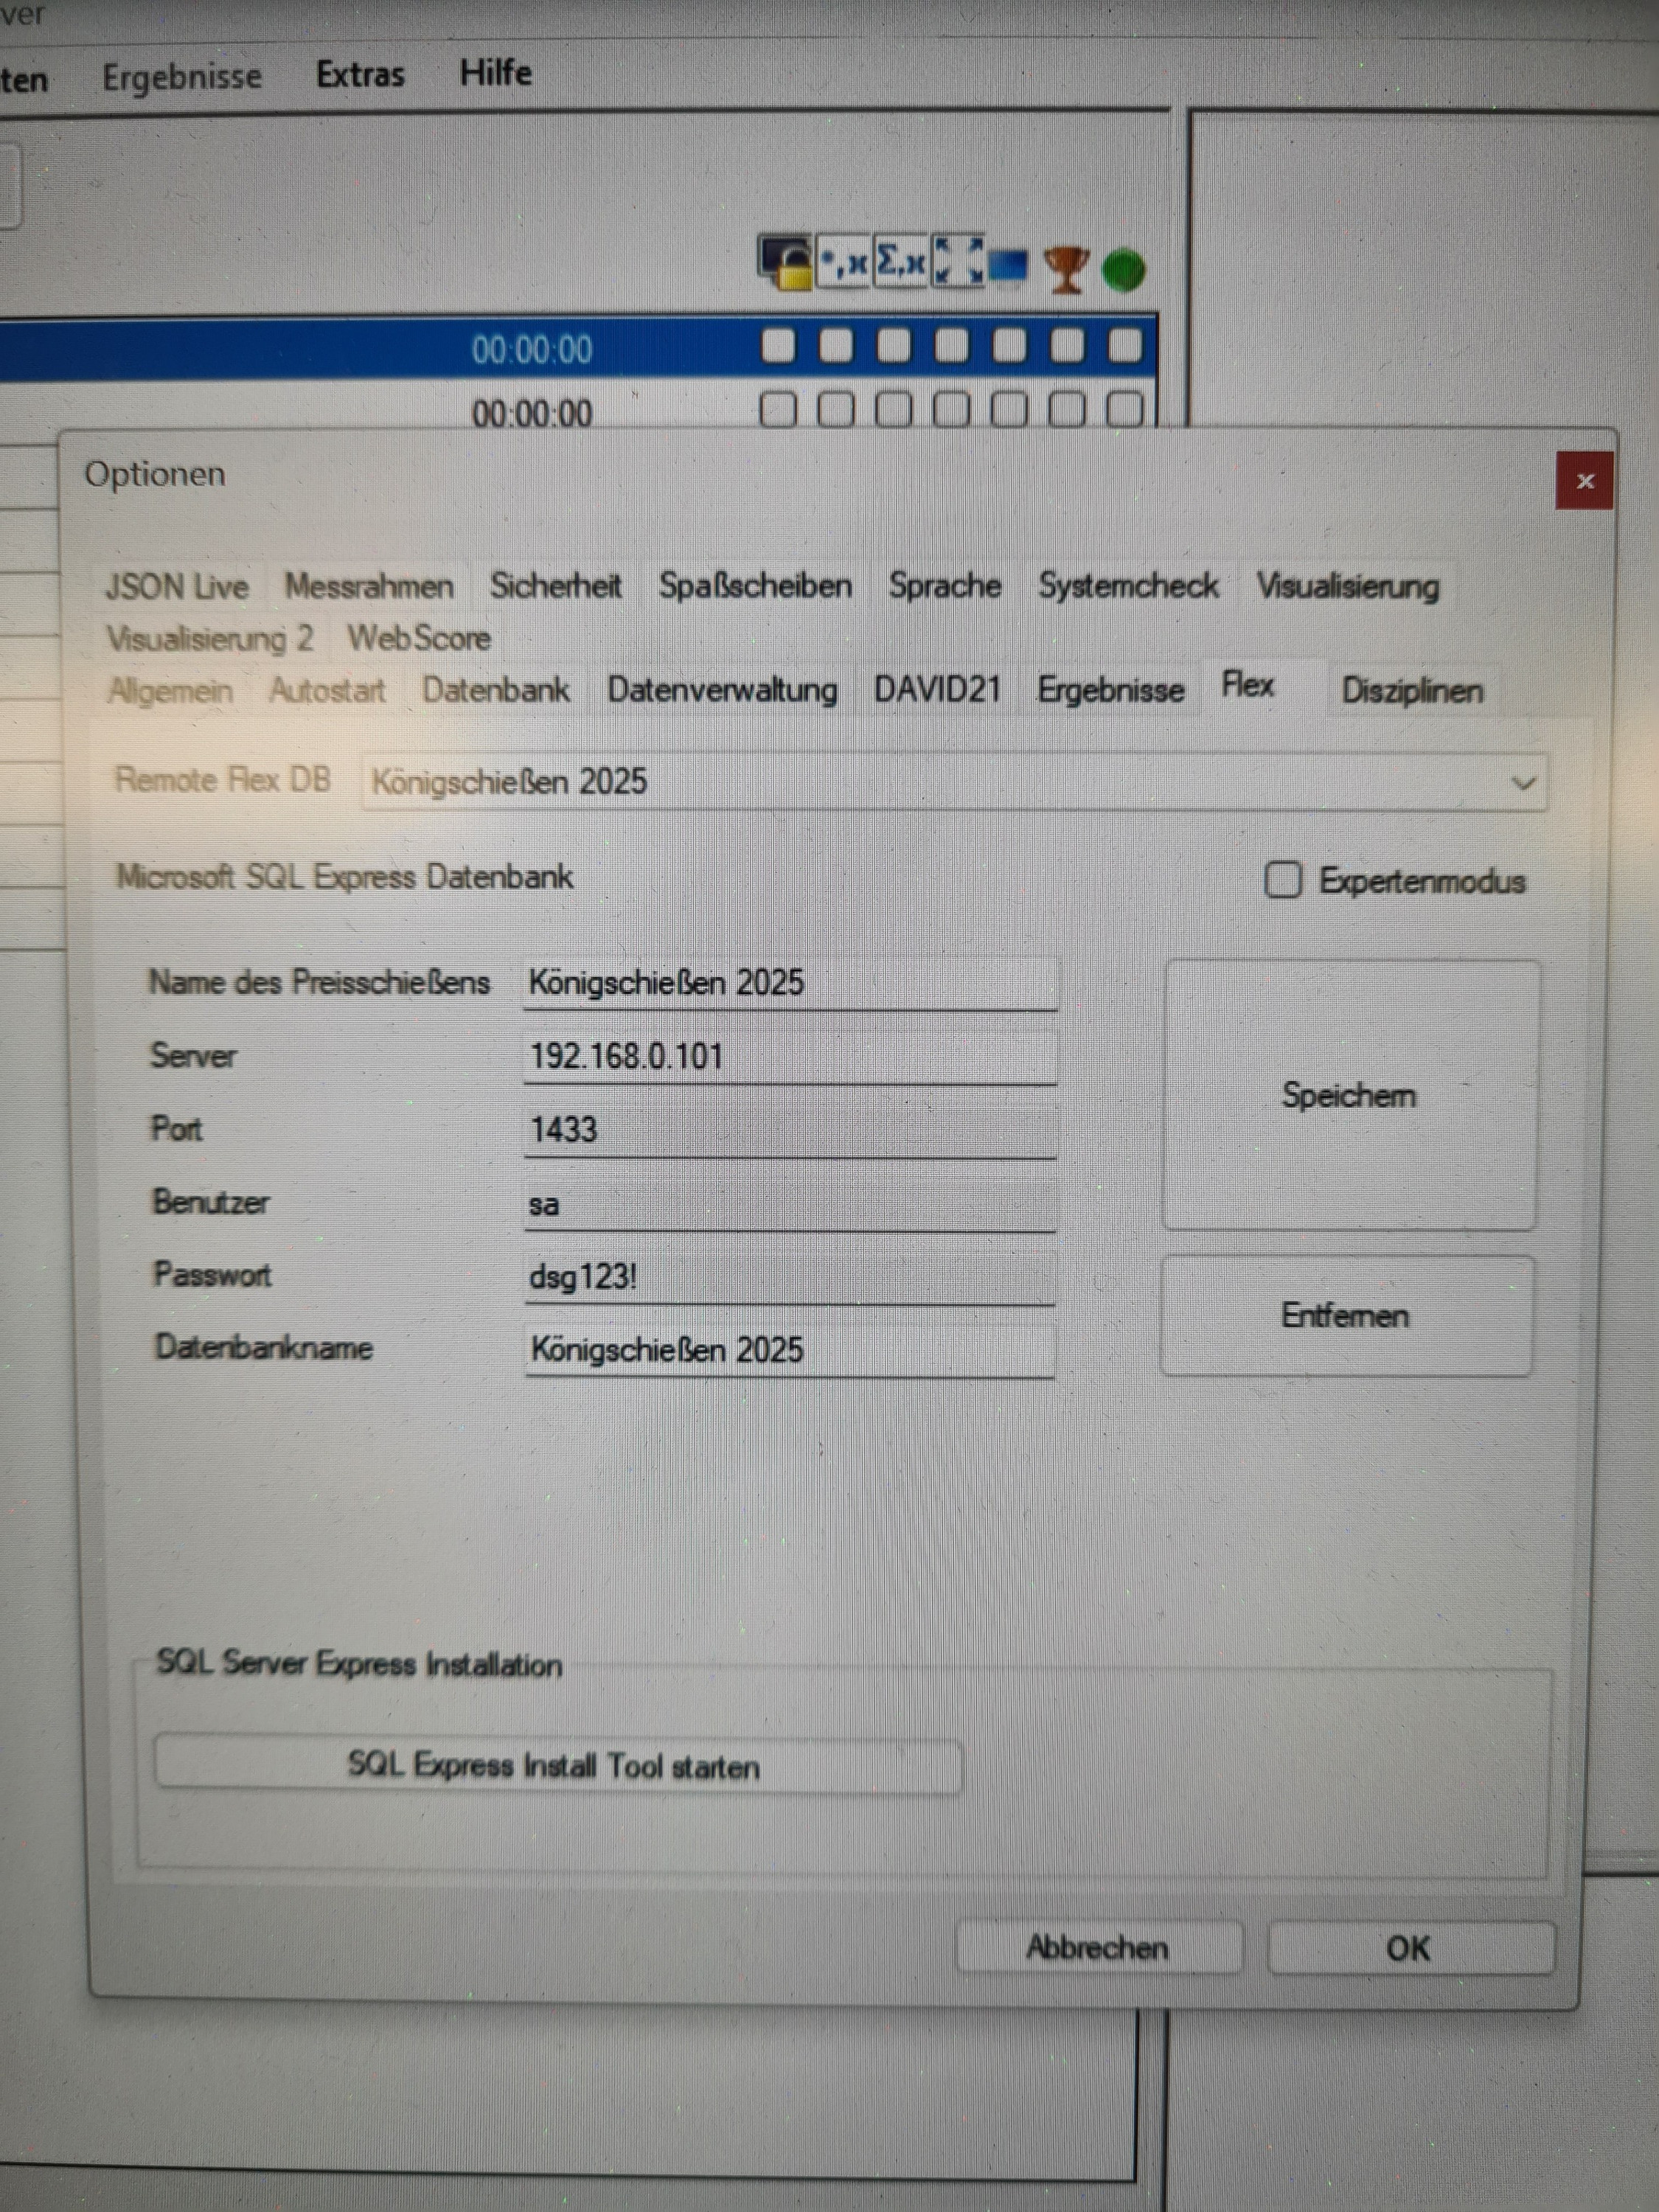Click the green circle status icon
The width and height of the screenshot is (1659, 2212).
(x=1123, y=270)
